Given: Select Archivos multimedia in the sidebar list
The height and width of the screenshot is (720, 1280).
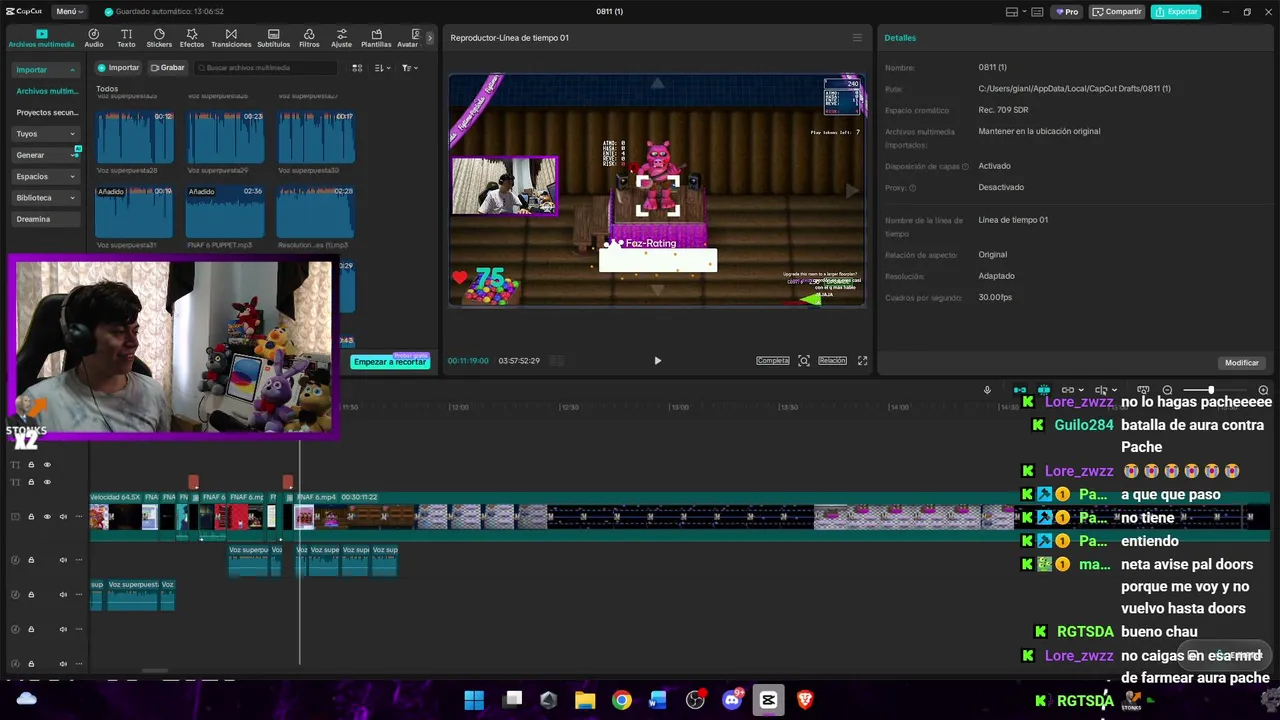Looking at the screenshot, I should pos(47,91).
